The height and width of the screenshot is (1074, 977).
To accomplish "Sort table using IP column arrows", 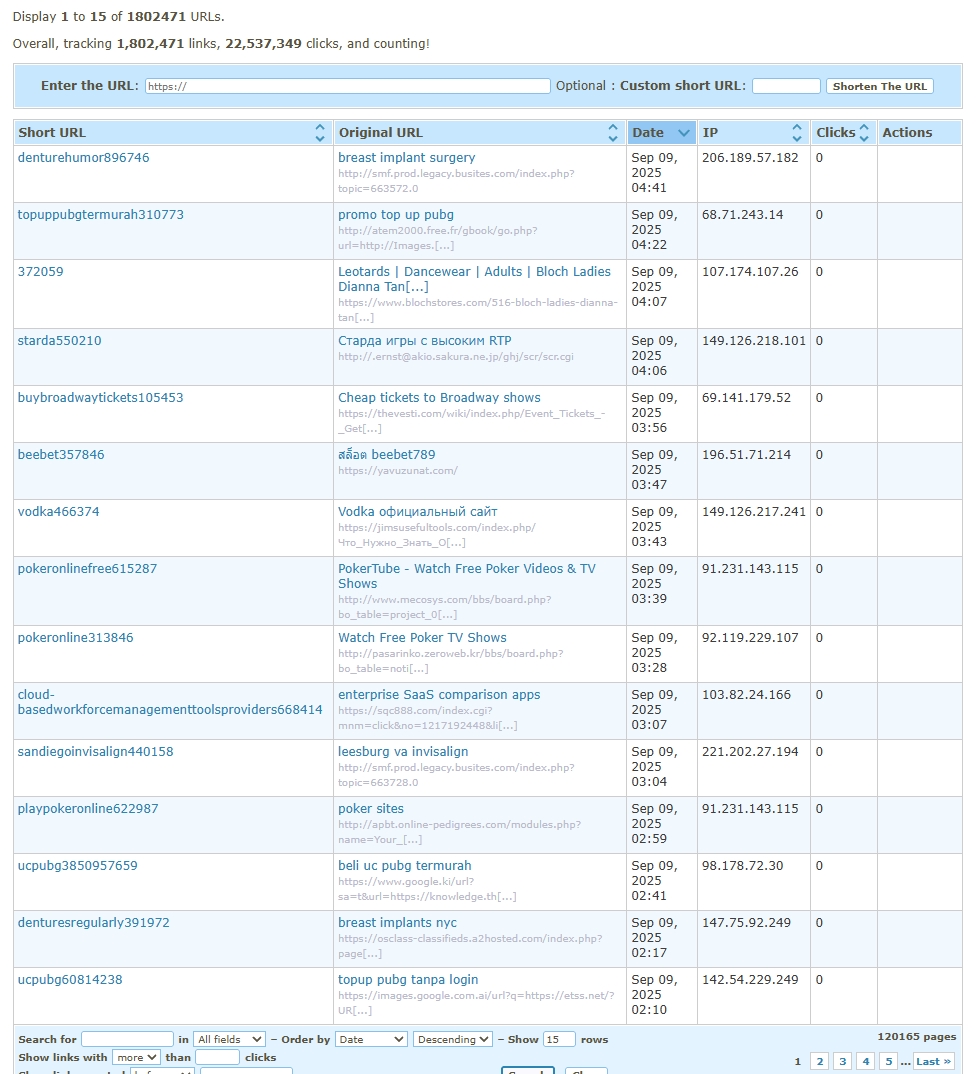I will click(x=796, y=133).
